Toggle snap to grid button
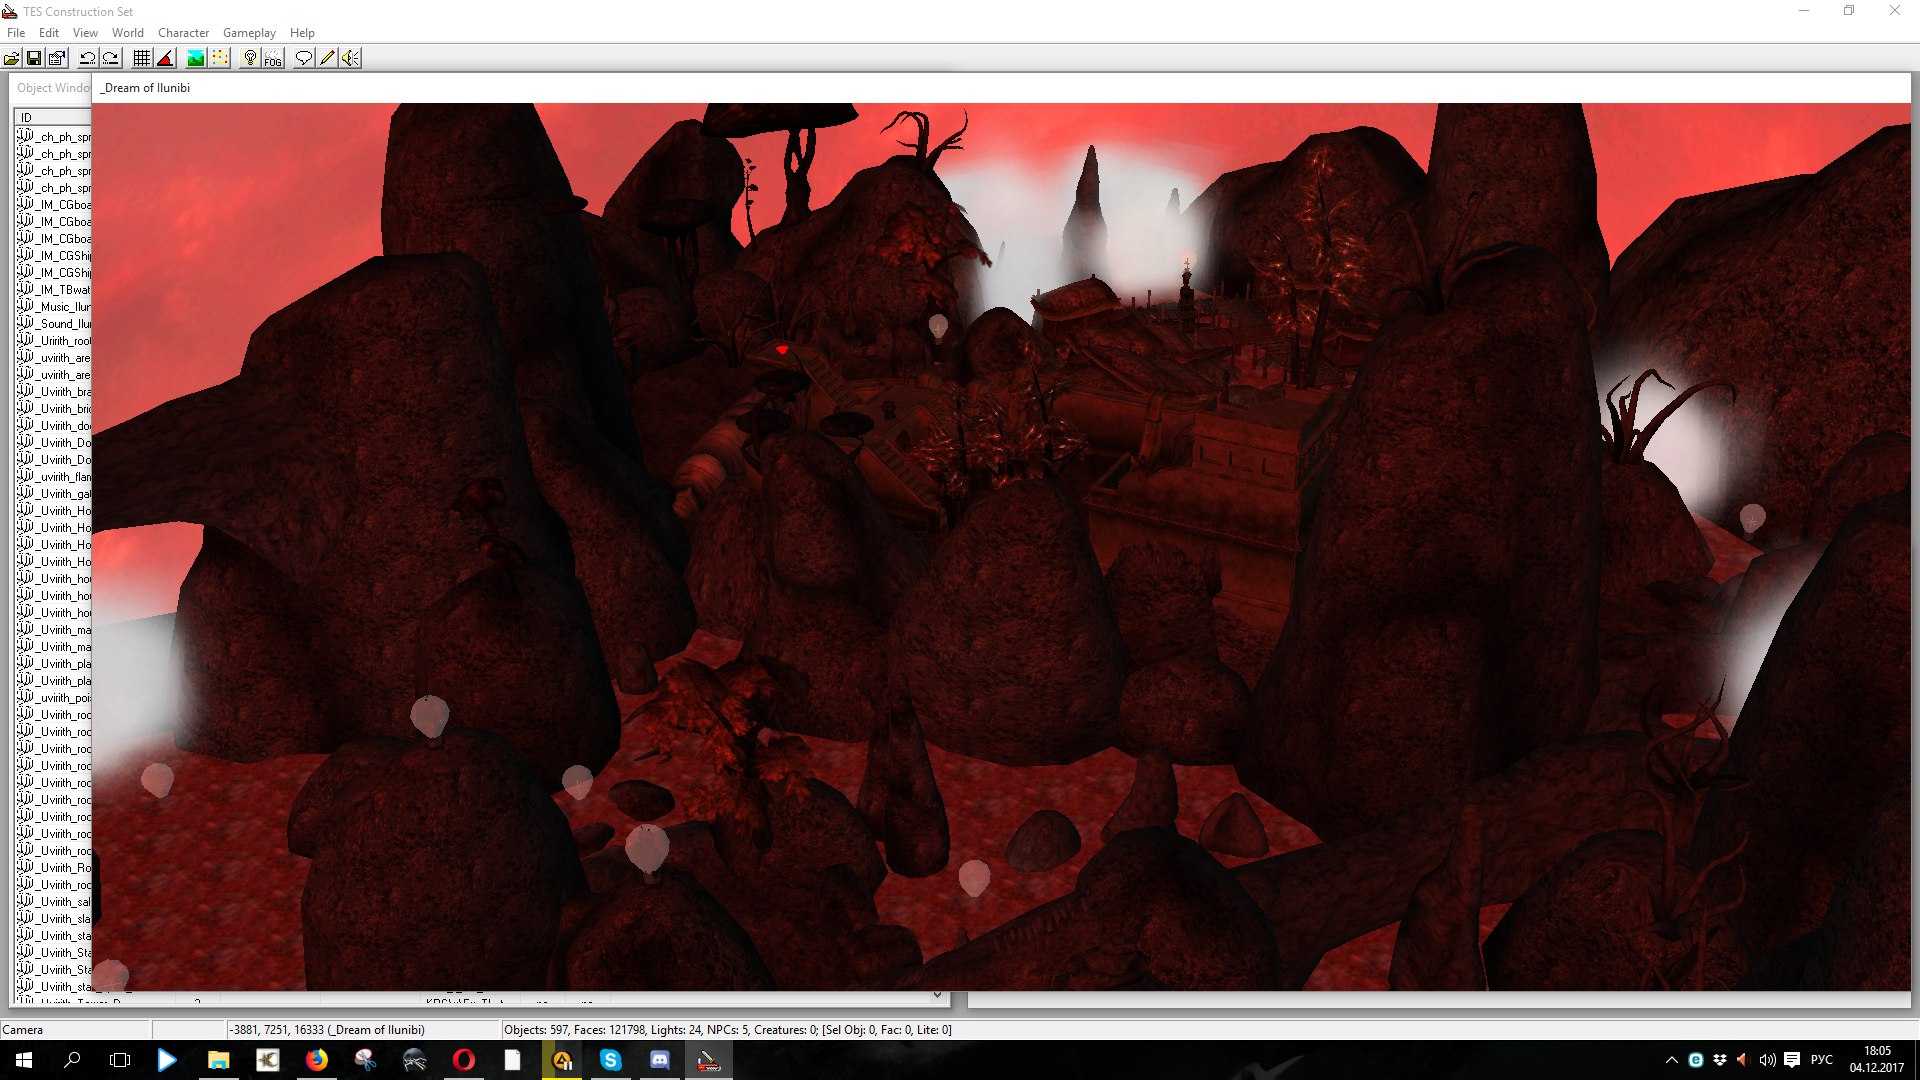The image size is (1920, 1080). point(142,58)
